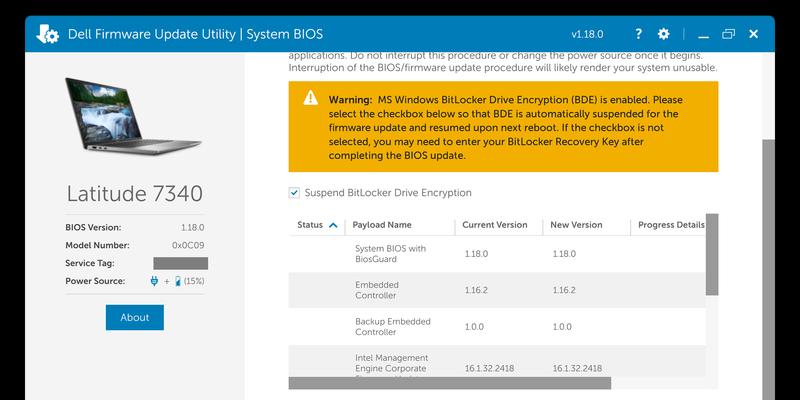Viewport: 800px width, 400px height.
Task: Uncheck Suspend BitLocker Drive Encryption checkbox
Action: coord(294,193)
